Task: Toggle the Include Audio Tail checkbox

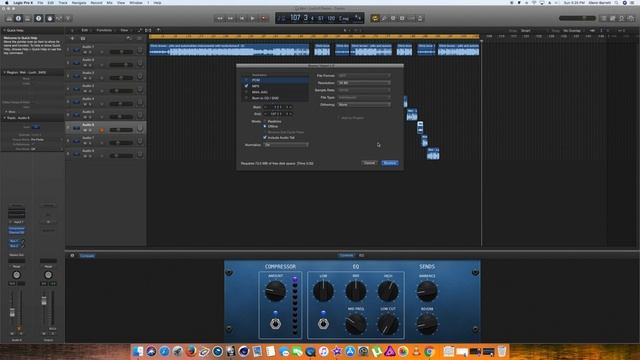Action: pos(265,138)
